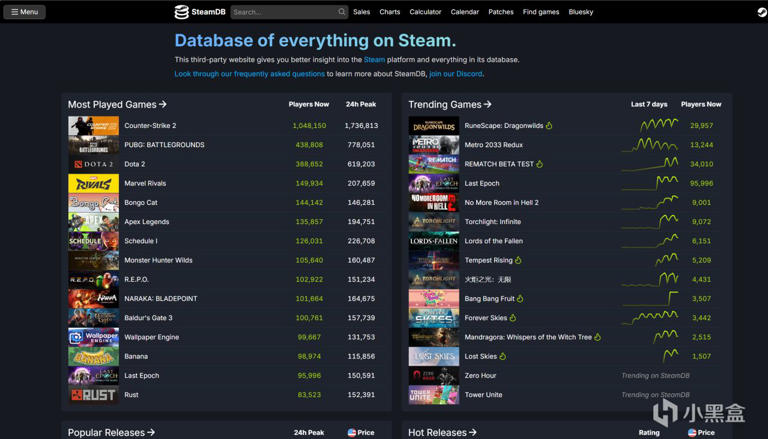The image size is (768, 439).
Task: Click US flag Price icon under Popular Releases
Action: pos(352,433)
